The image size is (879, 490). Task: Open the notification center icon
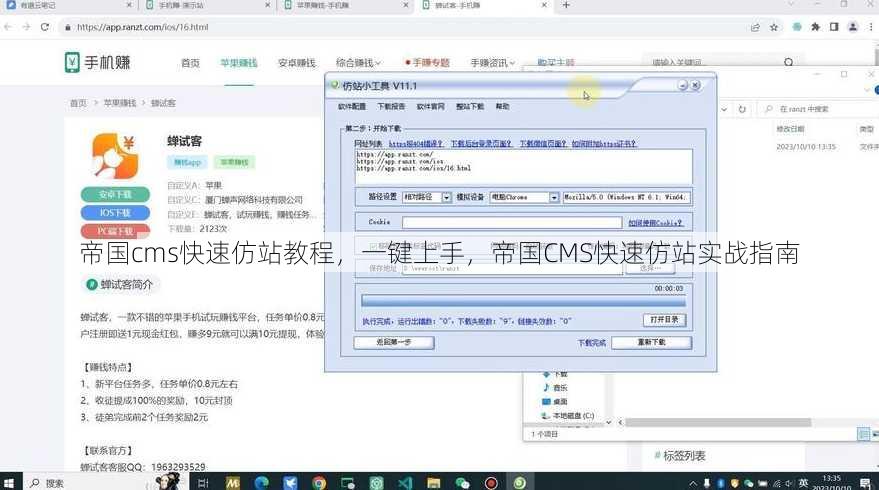coord(867,483)
